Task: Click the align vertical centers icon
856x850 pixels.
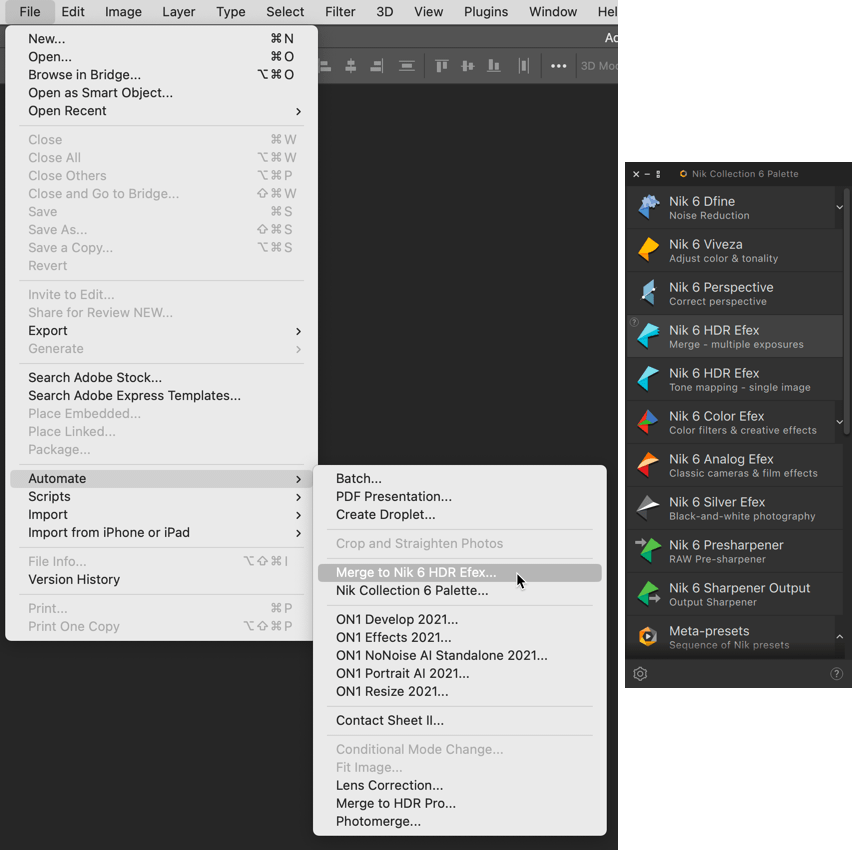Action: [x=468, y=67]
